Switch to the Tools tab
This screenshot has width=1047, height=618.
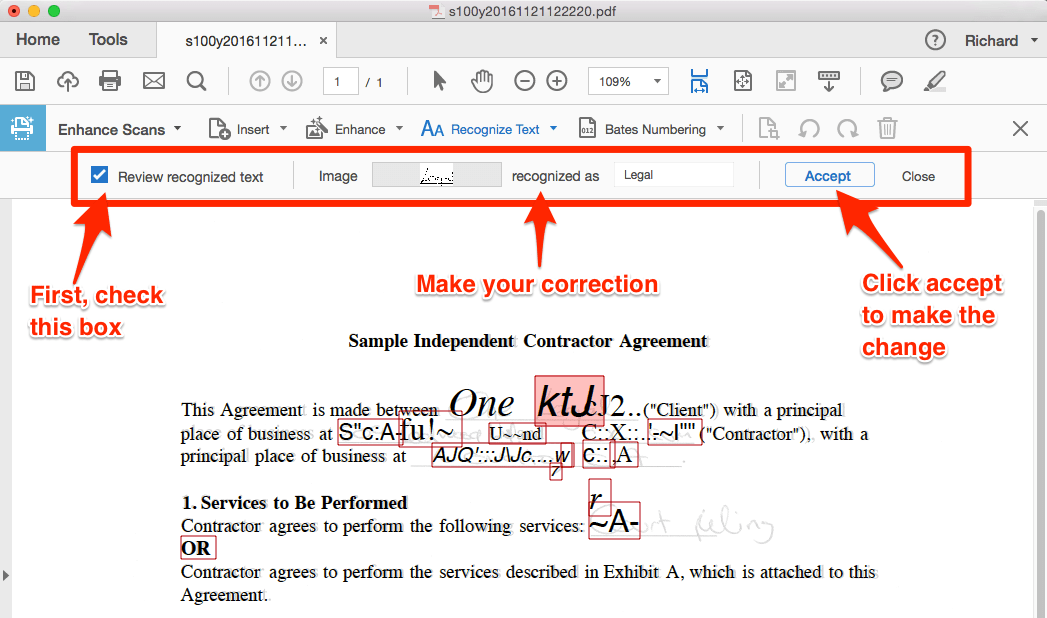(108, 40)
